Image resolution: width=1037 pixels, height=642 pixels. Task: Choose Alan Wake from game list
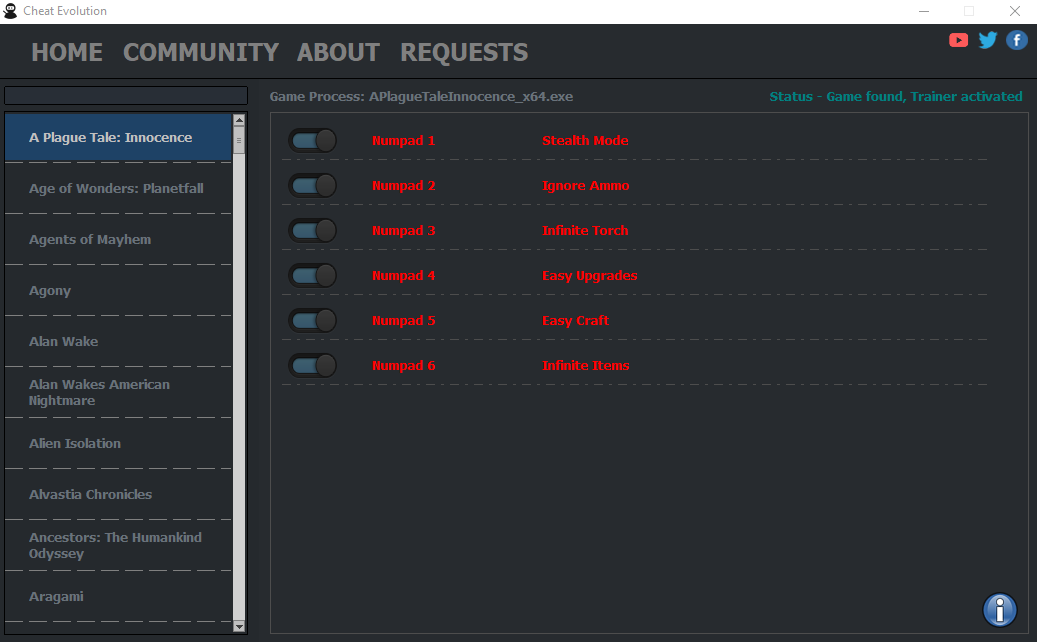point(118,341)
